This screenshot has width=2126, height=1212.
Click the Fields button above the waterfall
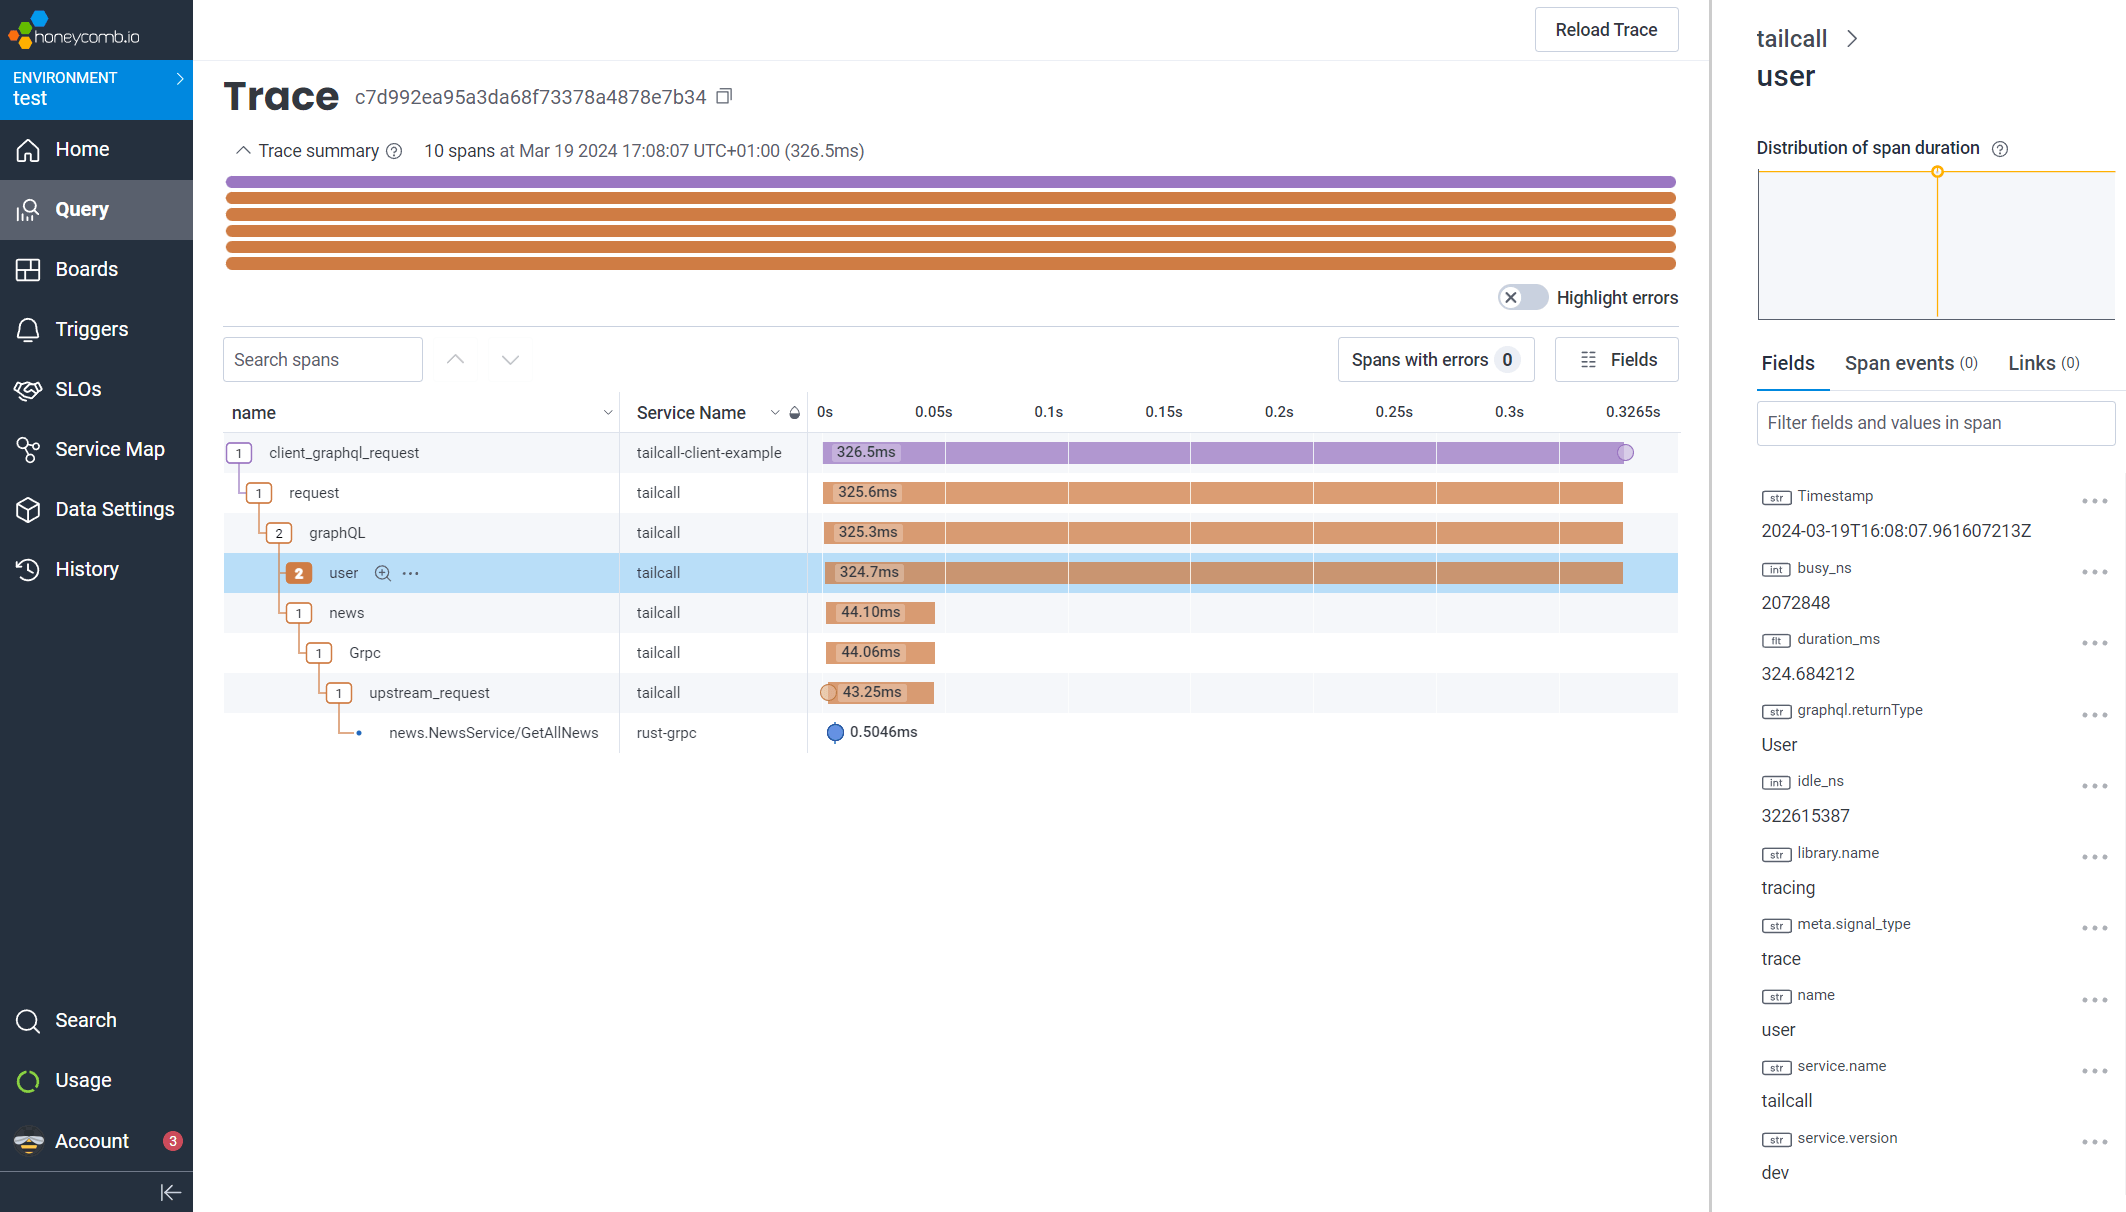point(1616,360)
